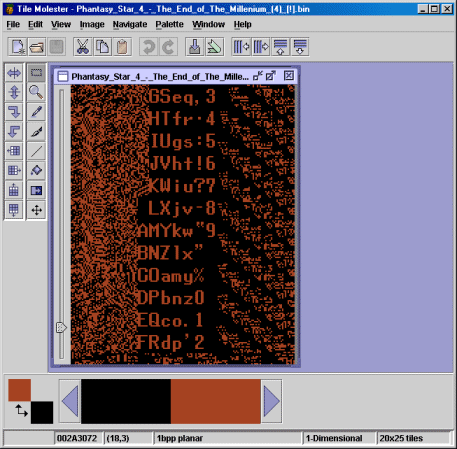The image size is (457, 449).
Task: Select the Zoom magnifier tool
Action: pos(36,92)
